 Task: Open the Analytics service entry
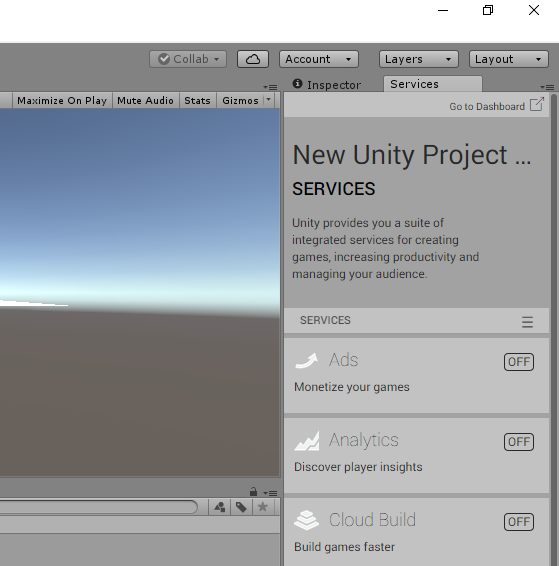click(x=416, y=456)
